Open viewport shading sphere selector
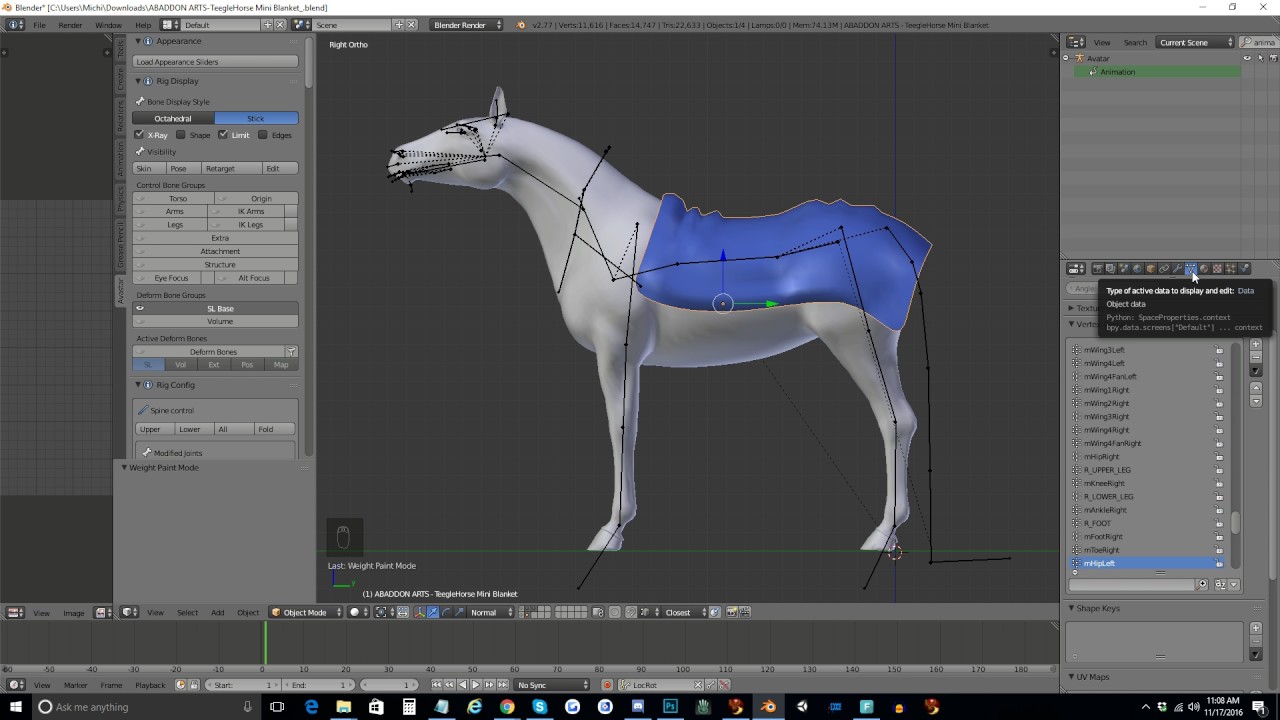 pyautogui.click(x=357, y=612)
